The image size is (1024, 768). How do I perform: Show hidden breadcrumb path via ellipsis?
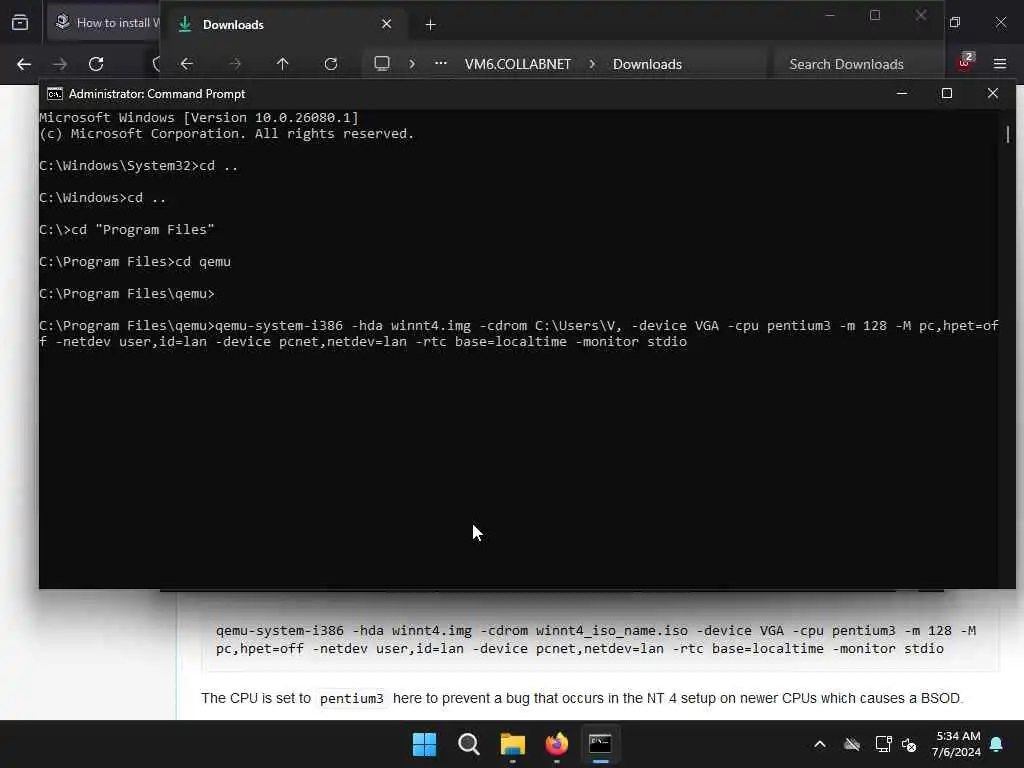coord(441,63)
